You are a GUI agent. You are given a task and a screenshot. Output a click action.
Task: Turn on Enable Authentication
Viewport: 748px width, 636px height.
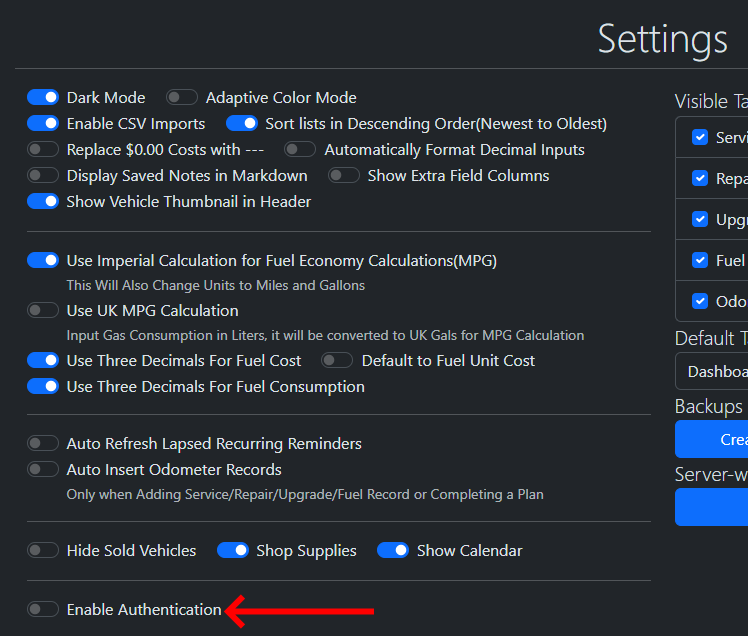pos(43,610)
